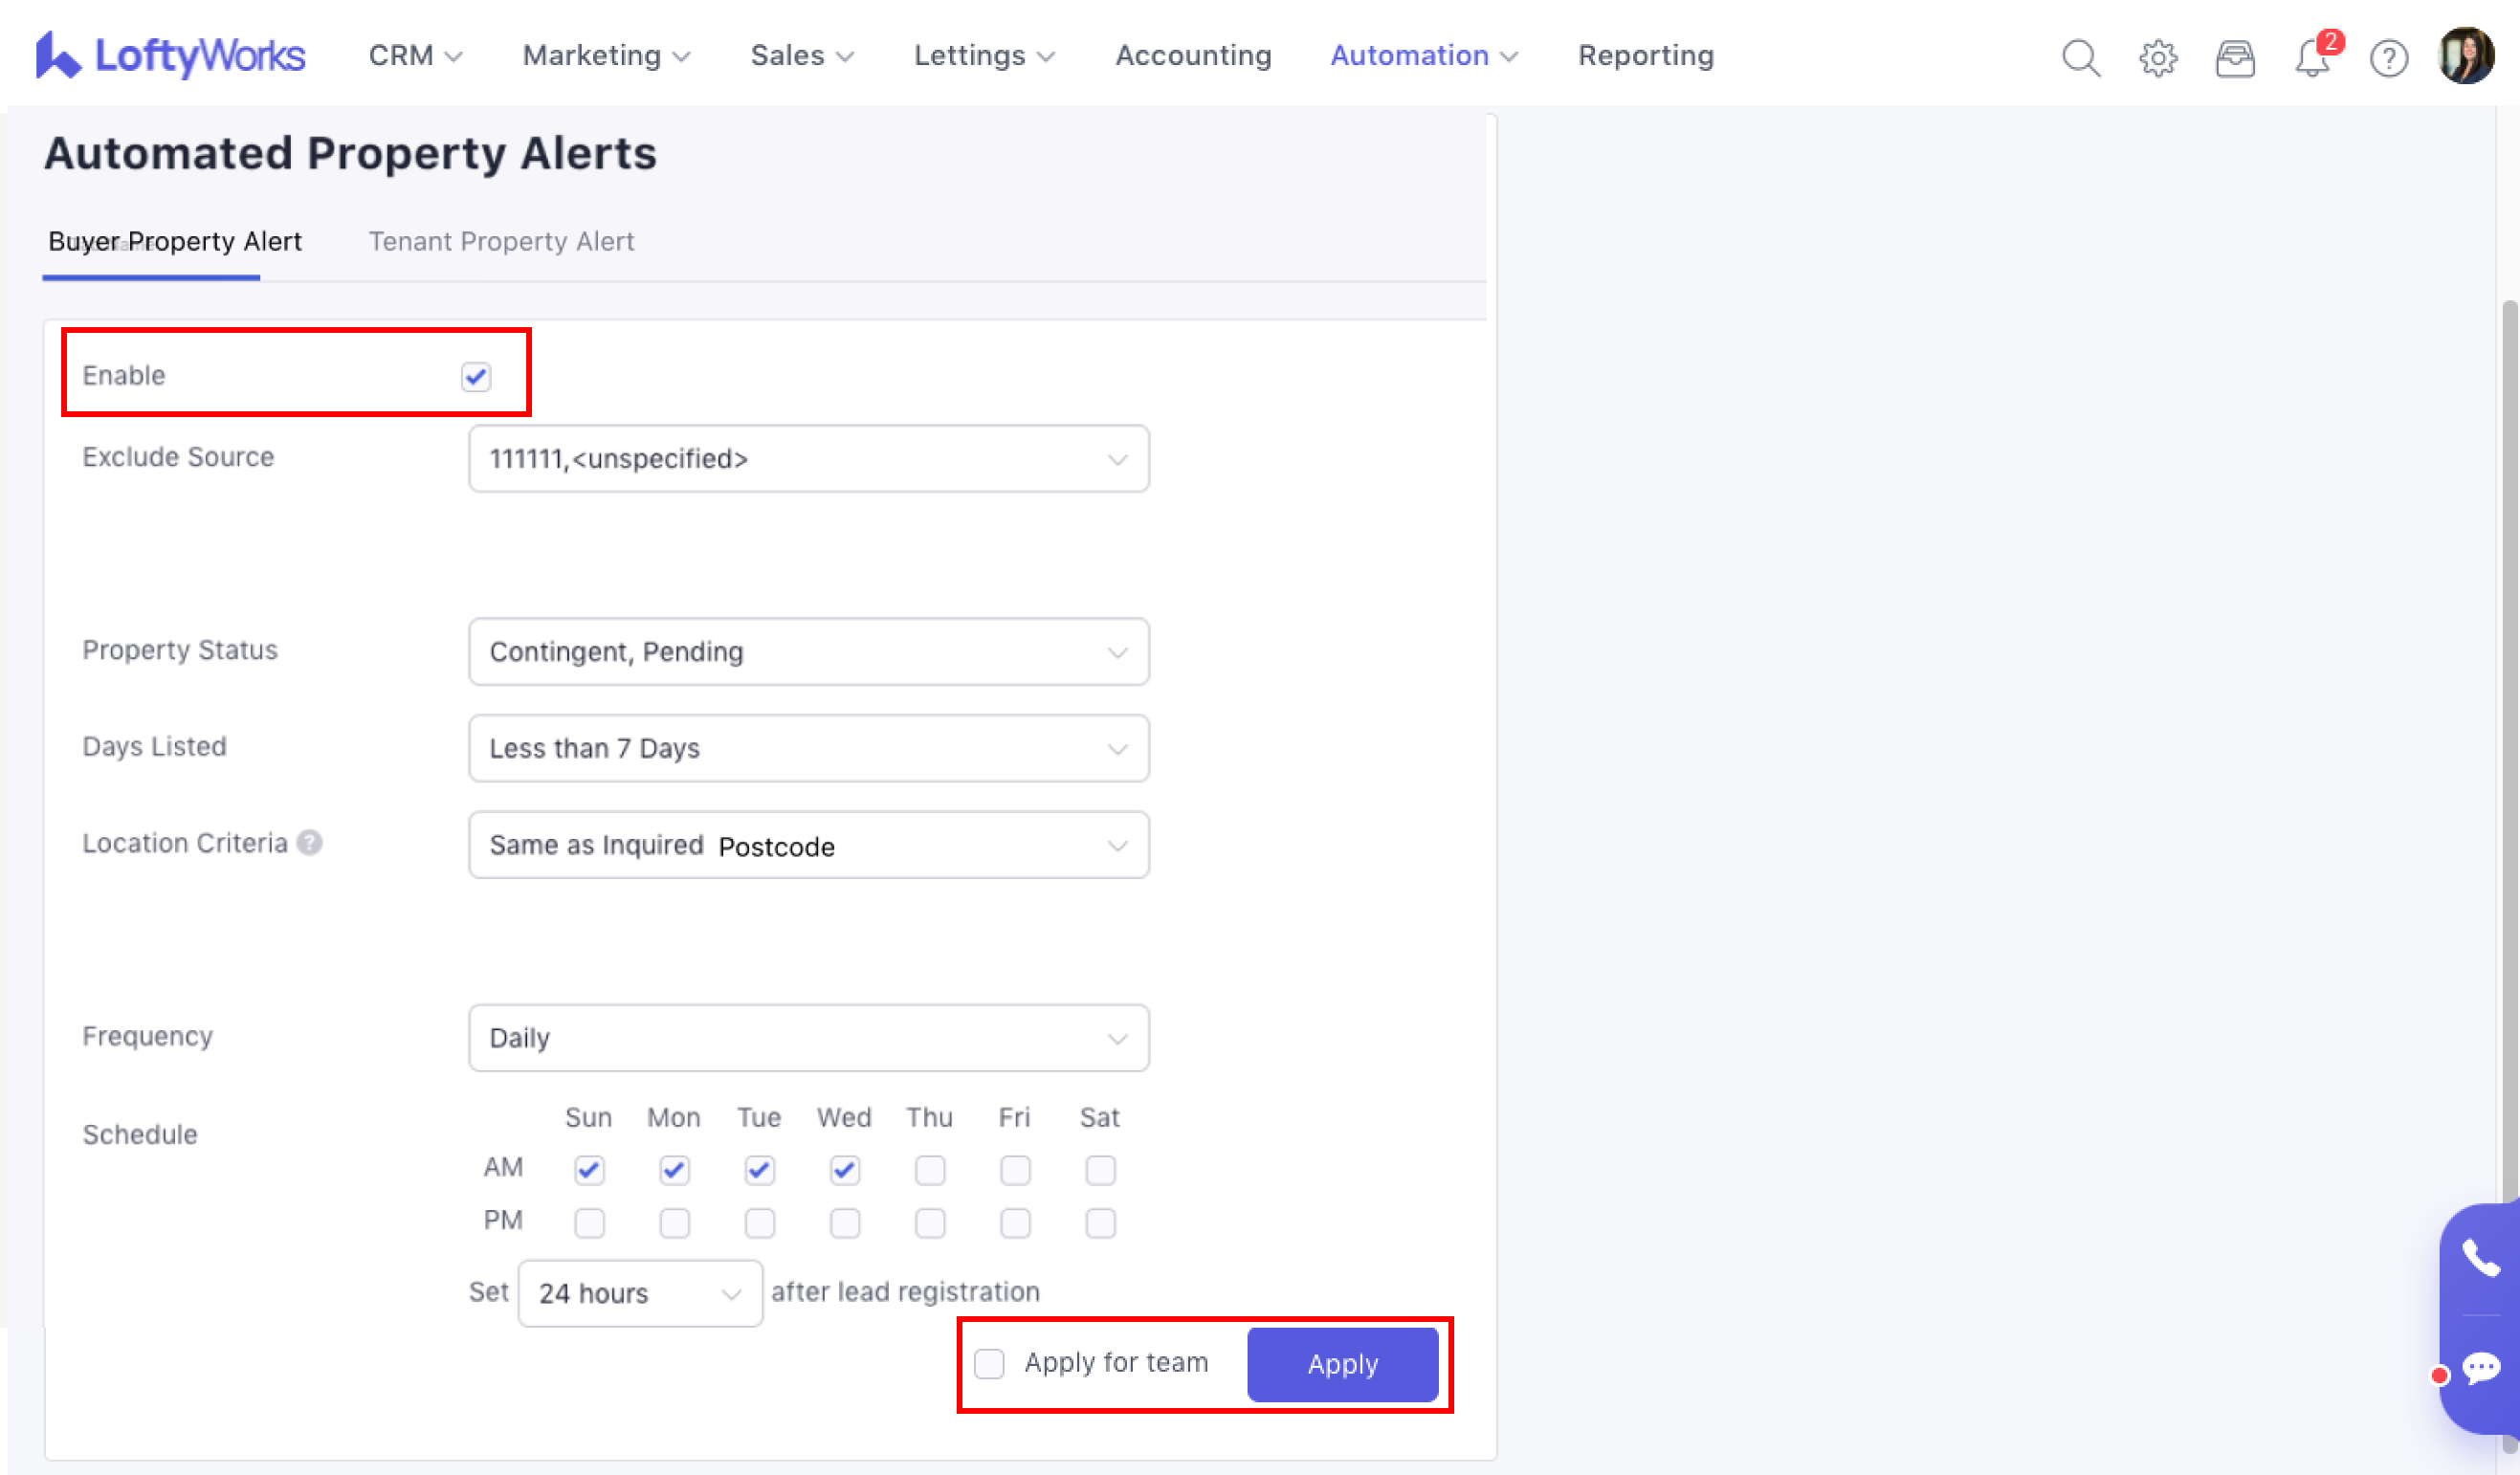Check the Apply for team checkbox
The image size is (2520, 1475).
click(x=989, y=1364)
